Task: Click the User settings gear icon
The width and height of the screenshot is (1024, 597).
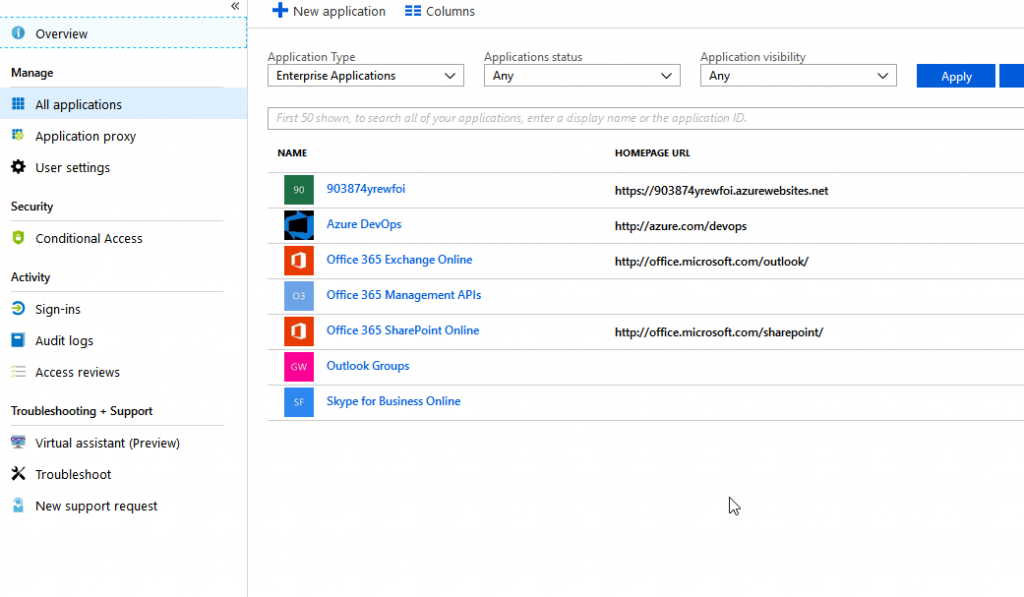Action: pos(18,167)
